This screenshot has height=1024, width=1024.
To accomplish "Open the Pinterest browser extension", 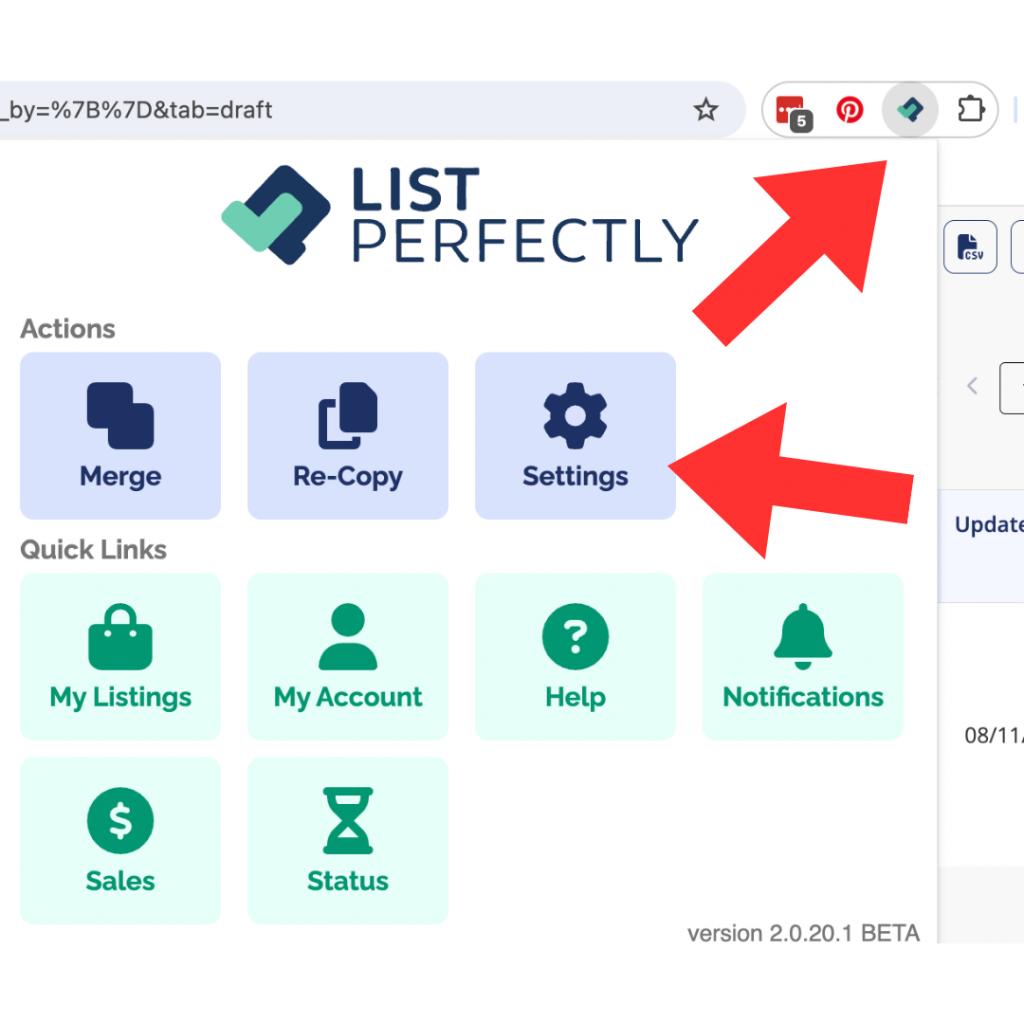I will (850, 110).
